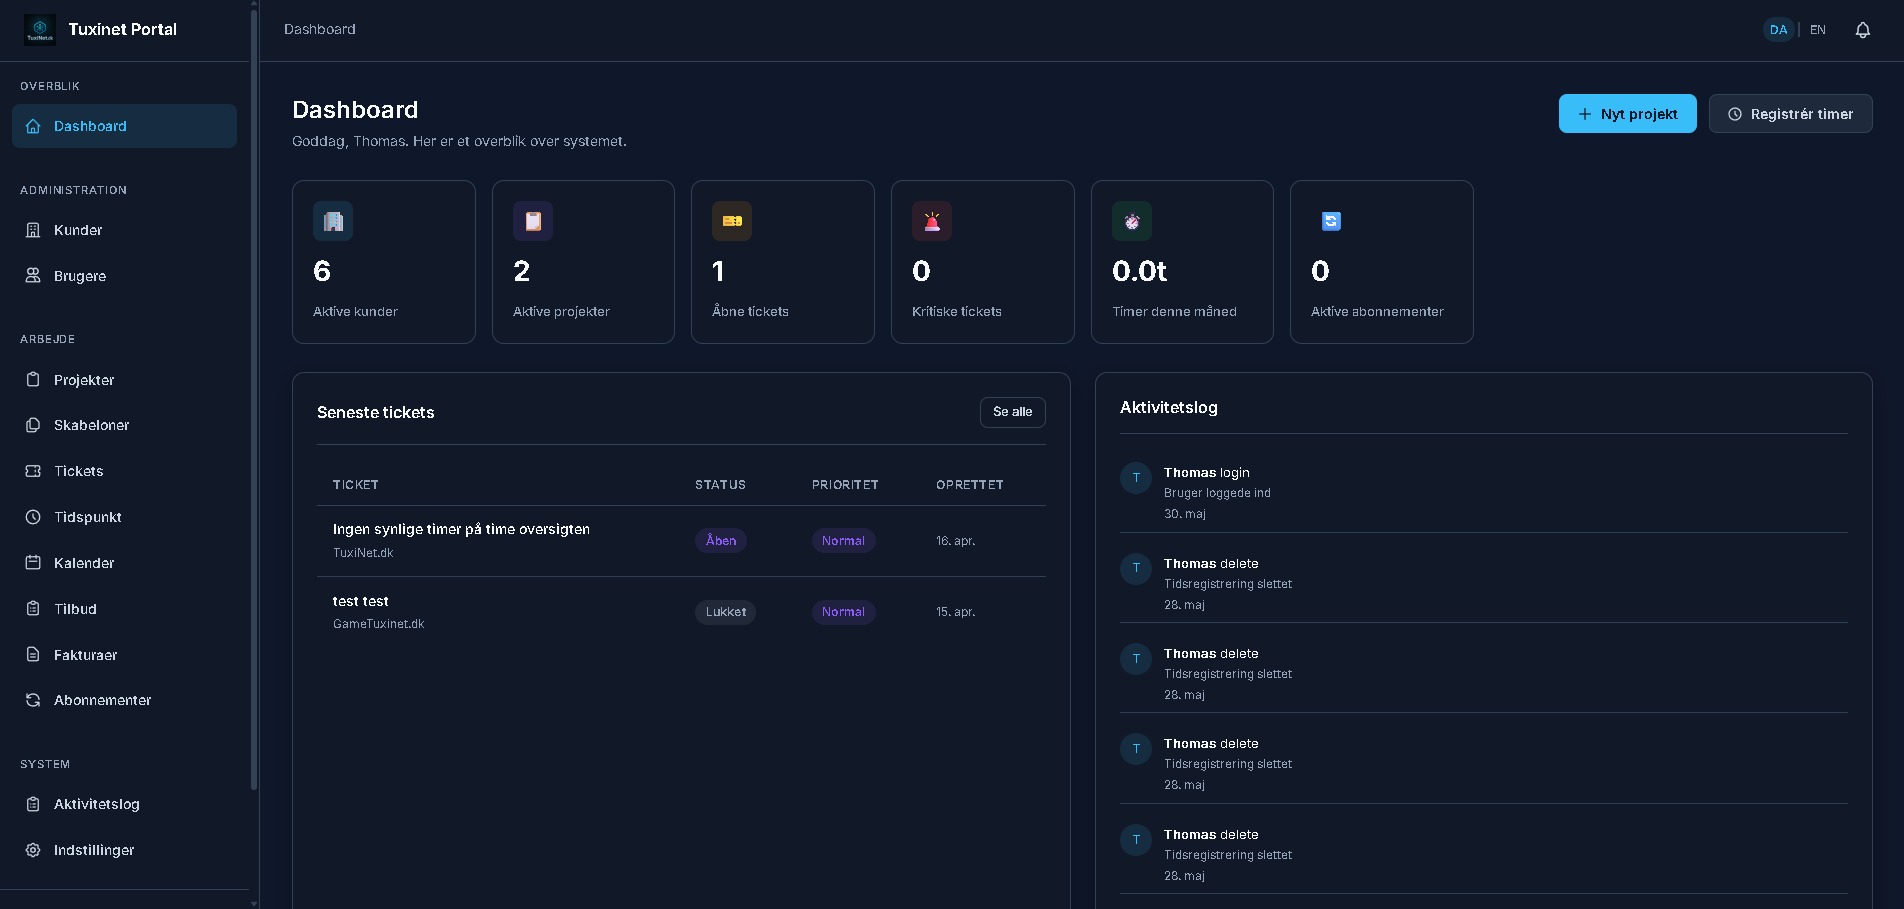Click the Tuxinet Portal title text
The image size is (1904, 909).
click(x=122, y=29)
